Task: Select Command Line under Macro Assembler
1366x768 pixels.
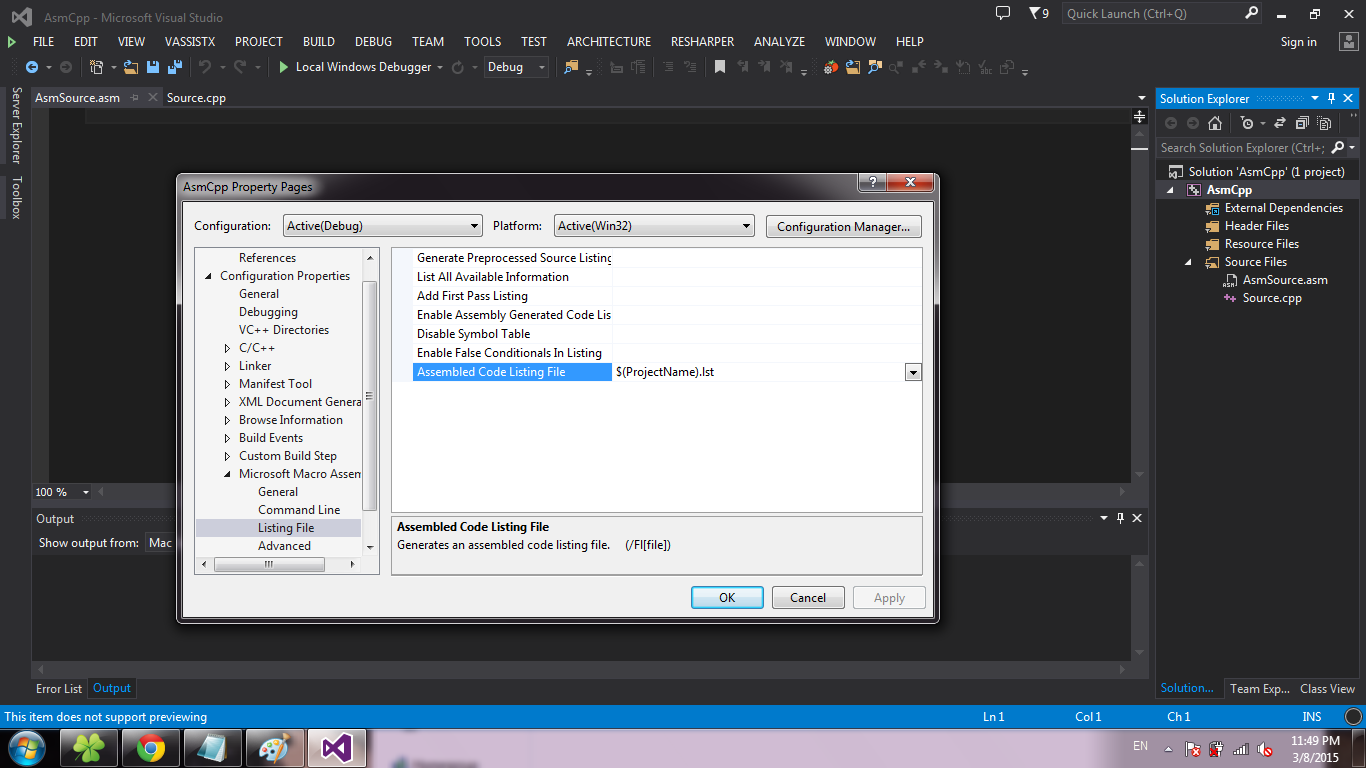Action: coord(299,510)
